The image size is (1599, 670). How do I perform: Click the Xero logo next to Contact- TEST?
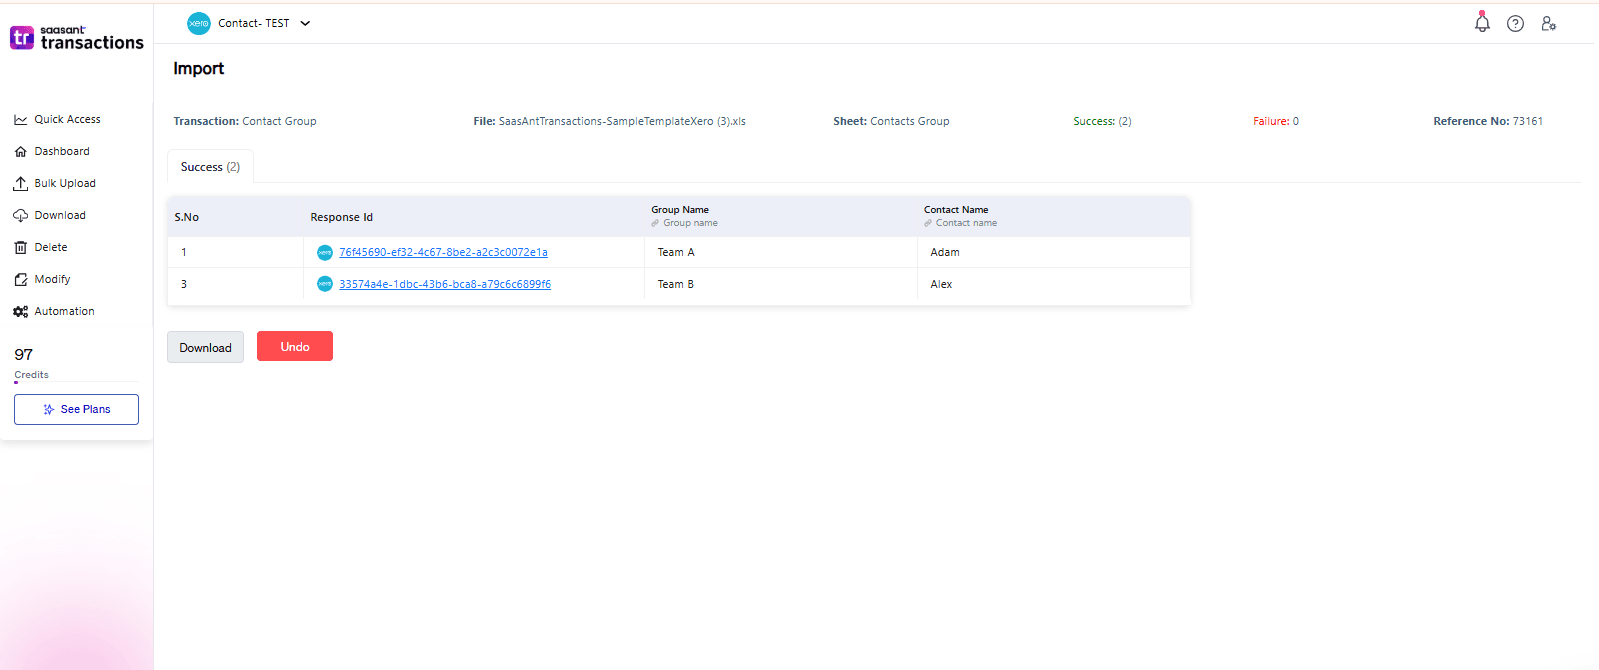click(199, 23)
